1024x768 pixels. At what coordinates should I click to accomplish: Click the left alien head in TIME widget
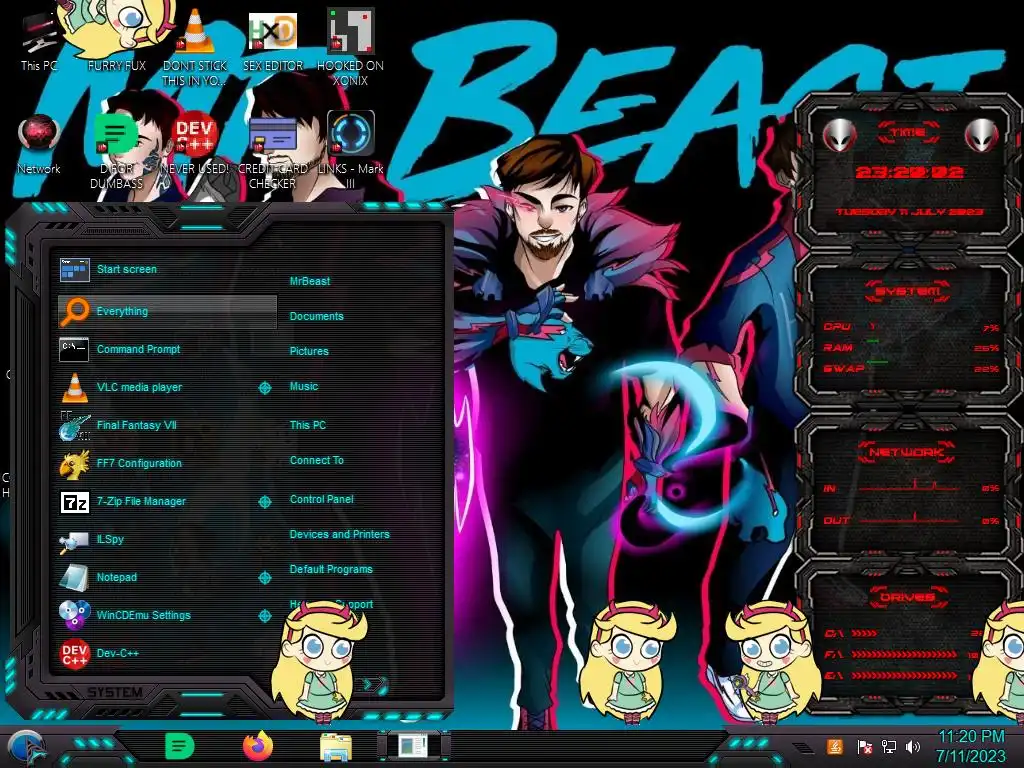click(839, 136)
